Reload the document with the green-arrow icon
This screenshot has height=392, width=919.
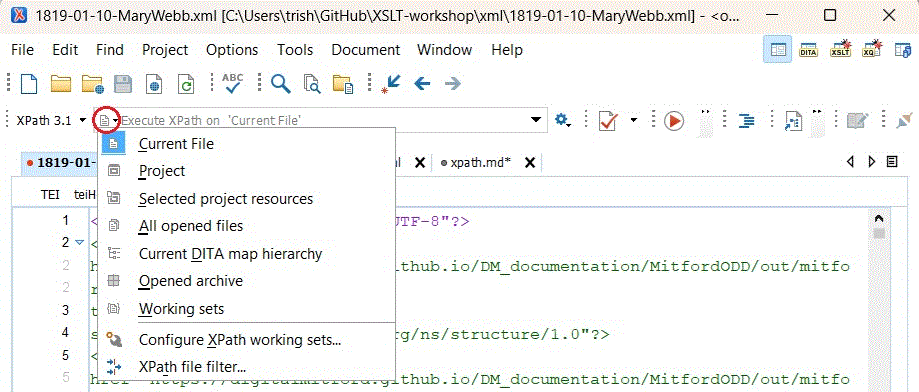click(186, 84)
